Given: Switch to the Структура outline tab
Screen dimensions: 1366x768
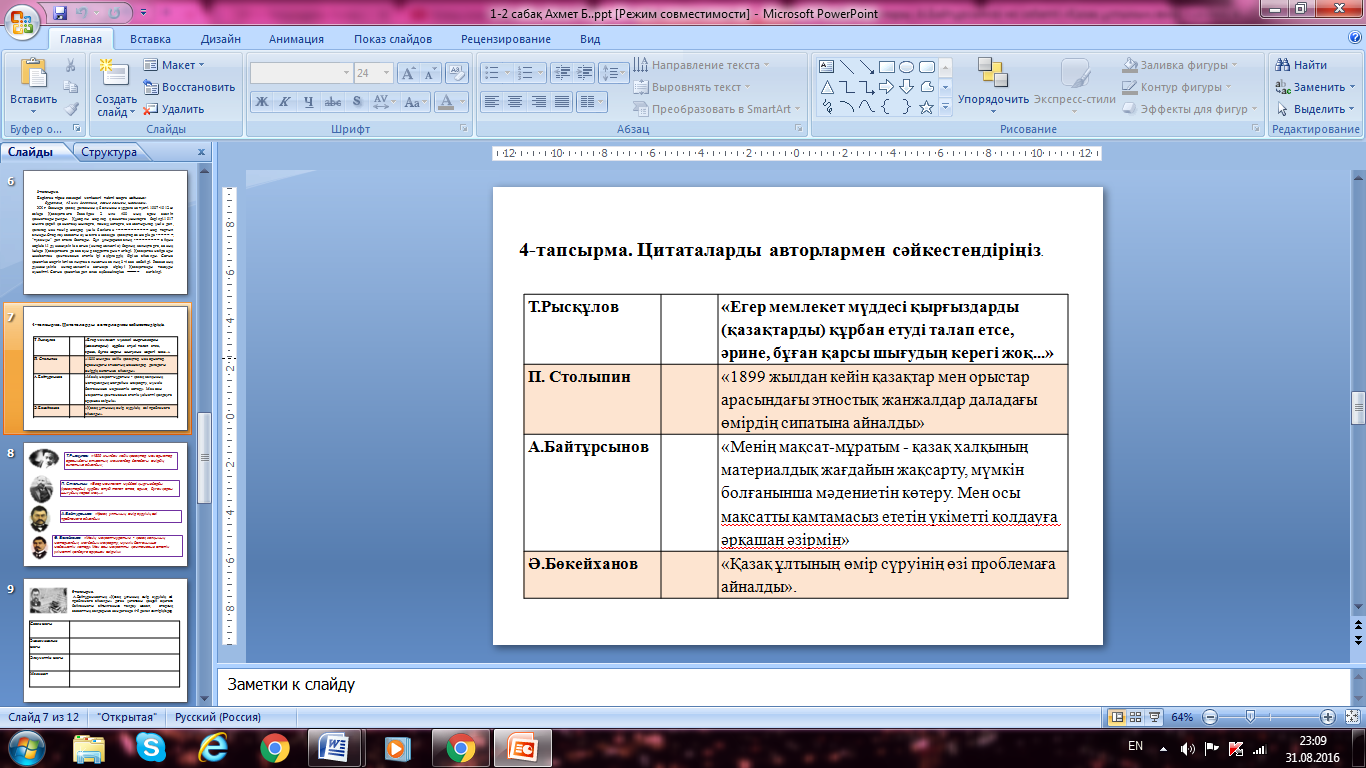Looking at the screenshot, I should pyautogui.click(x=109, y=152).
